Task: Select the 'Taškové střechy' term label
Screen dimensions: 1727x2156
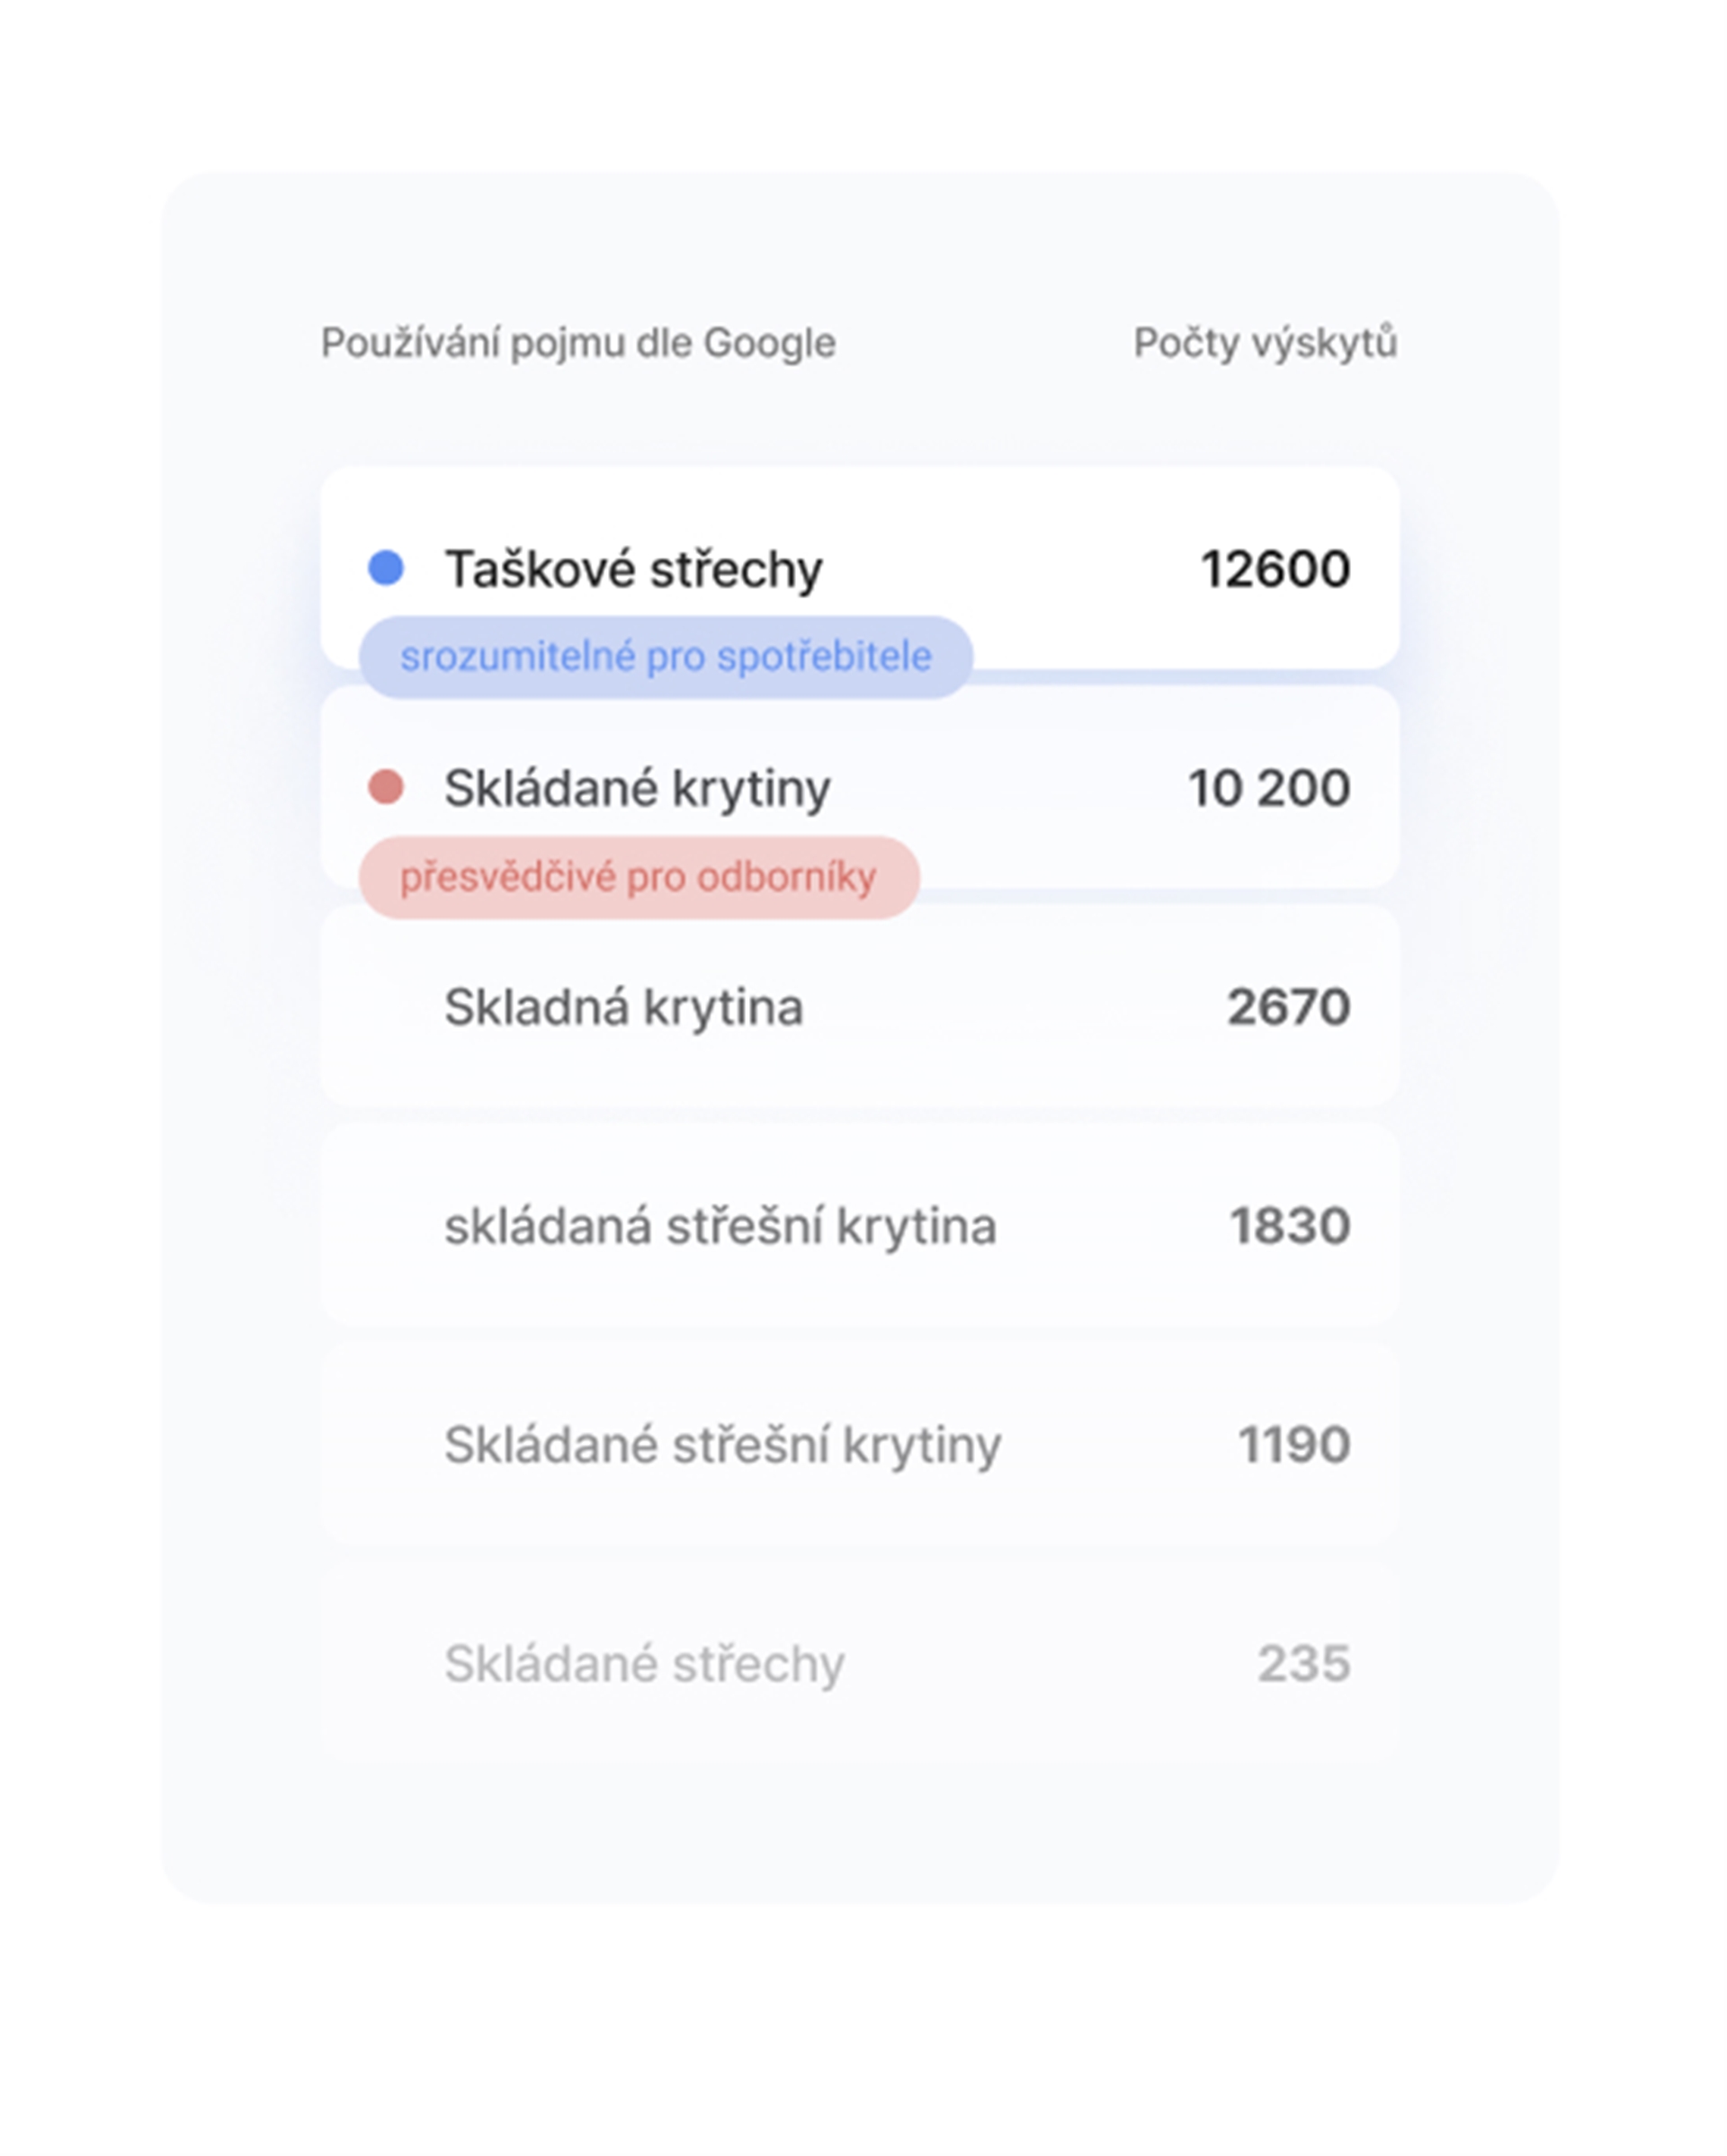Action: point(633,569)
